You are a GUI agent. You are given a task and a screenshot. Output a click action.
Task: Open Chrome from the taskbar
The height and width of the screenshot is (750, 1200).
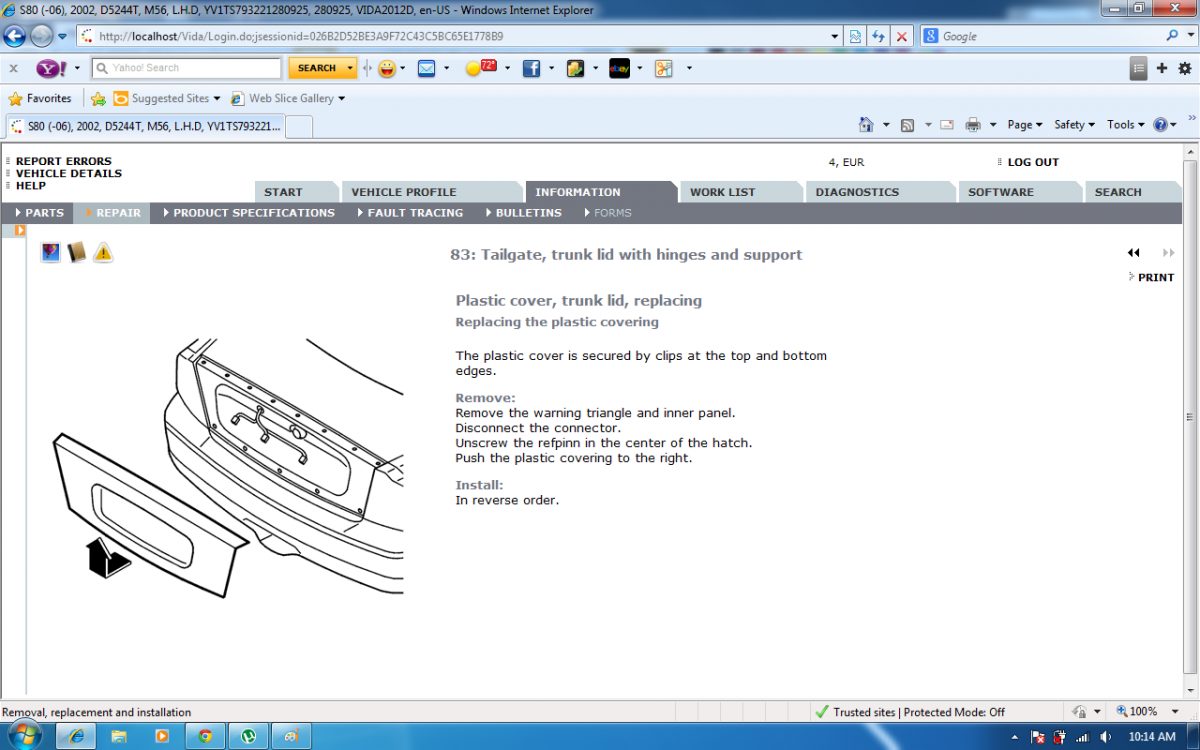tap(205, 736)
